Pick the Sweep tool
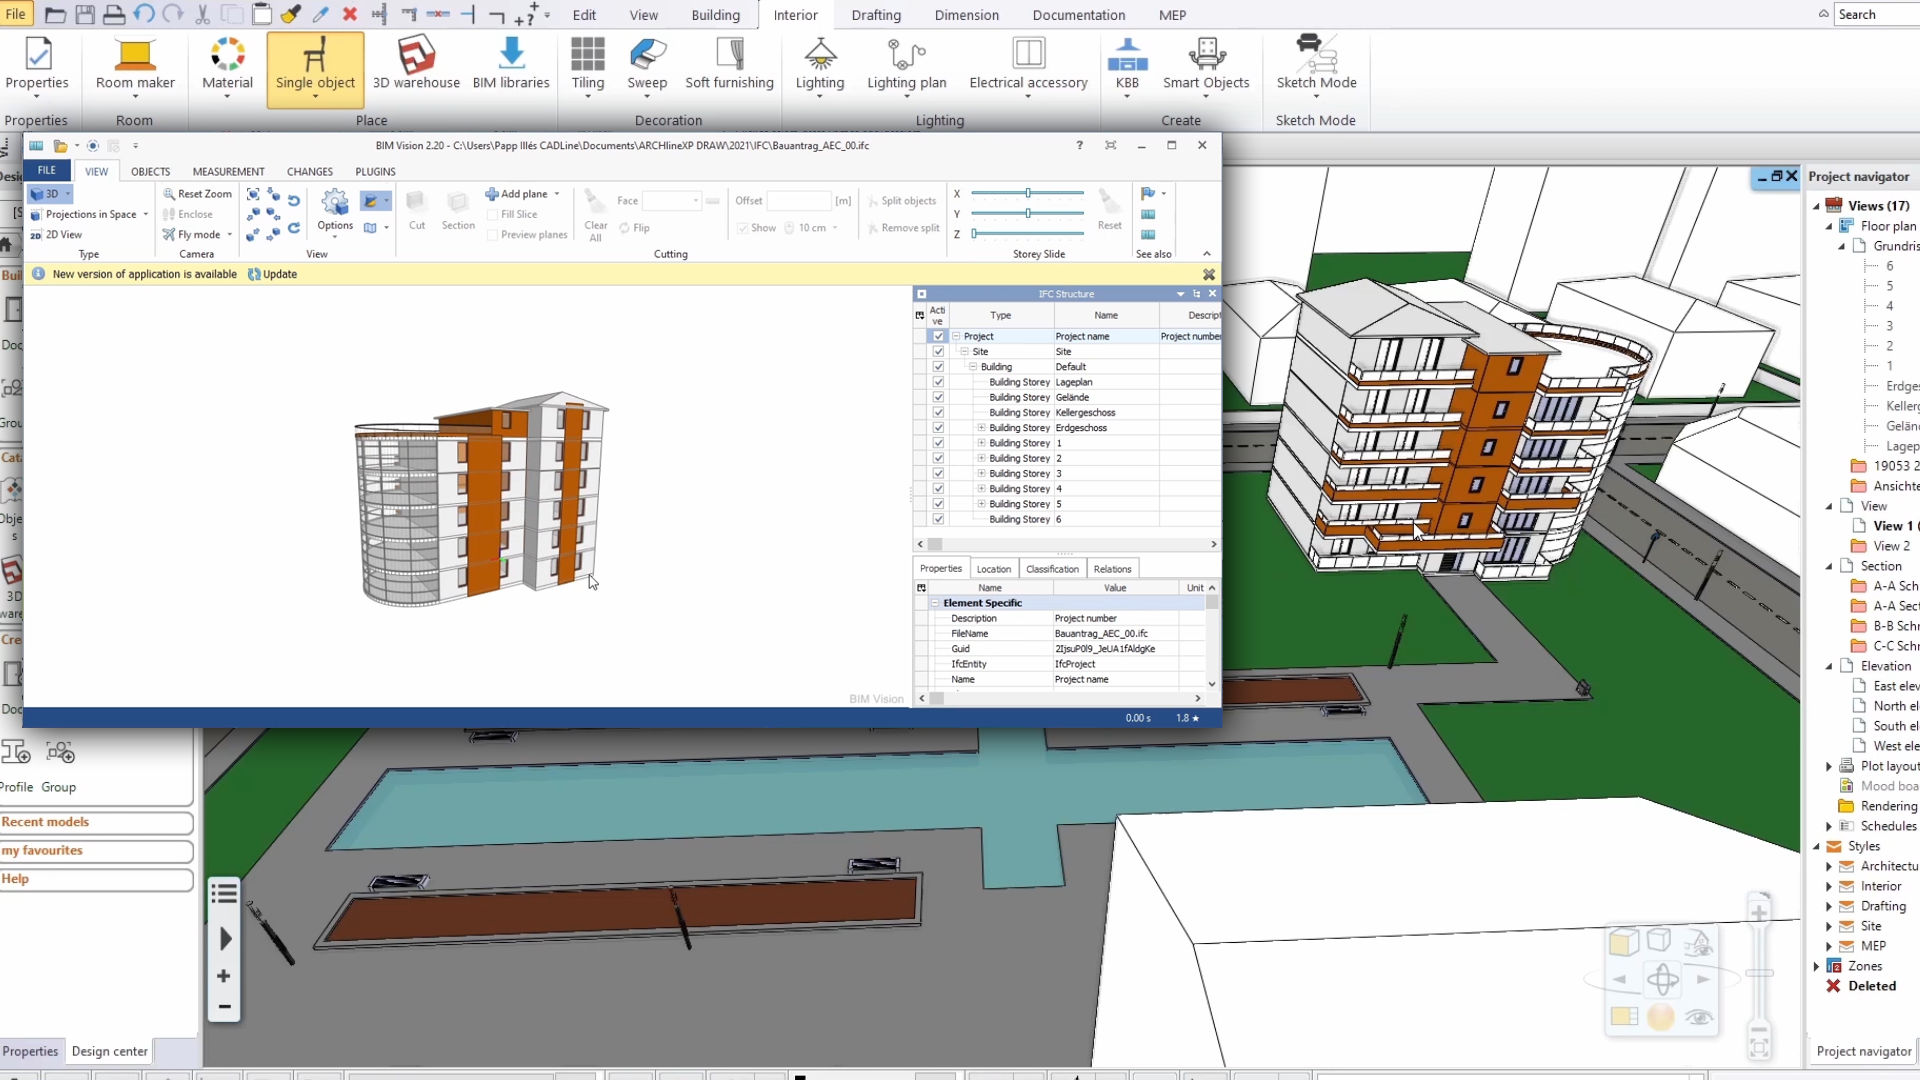This screenshot has height=1080, width=1920. click(x=647, y=66)
